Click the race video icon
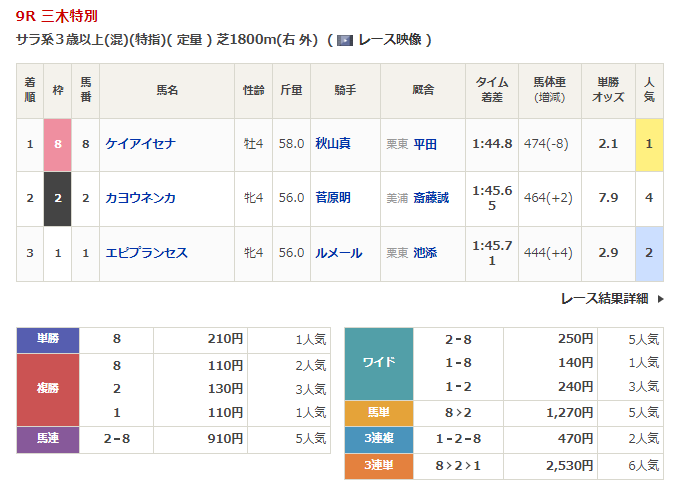Image resolution: width=684 pixels, height=488 pixels. coord(344,40)
